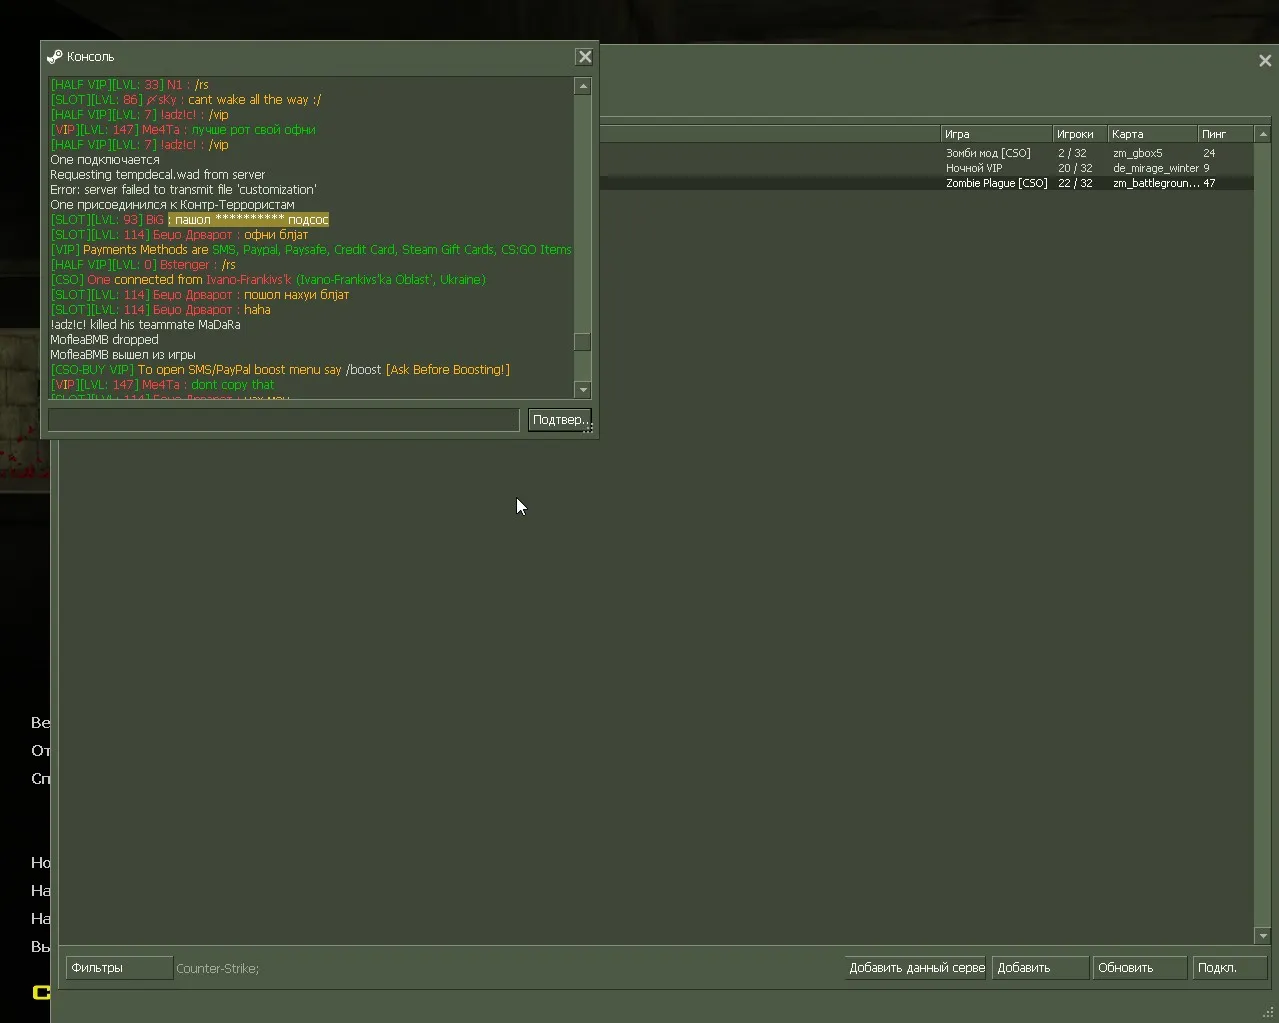Open the Фильтры filters panel
The image size is (1279, 1023).
pyautogui.click(x=119, y=968)
